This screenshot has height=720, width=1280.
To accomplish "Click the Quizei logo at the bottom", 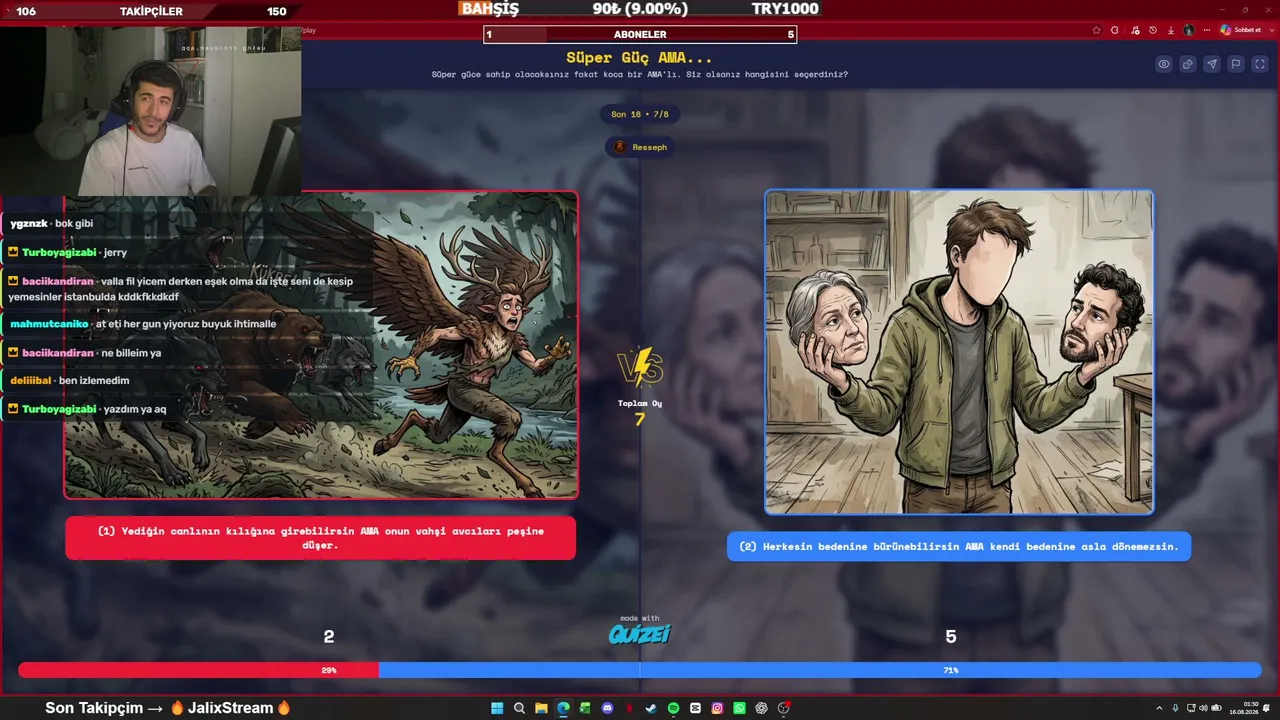I will (640, 632).
